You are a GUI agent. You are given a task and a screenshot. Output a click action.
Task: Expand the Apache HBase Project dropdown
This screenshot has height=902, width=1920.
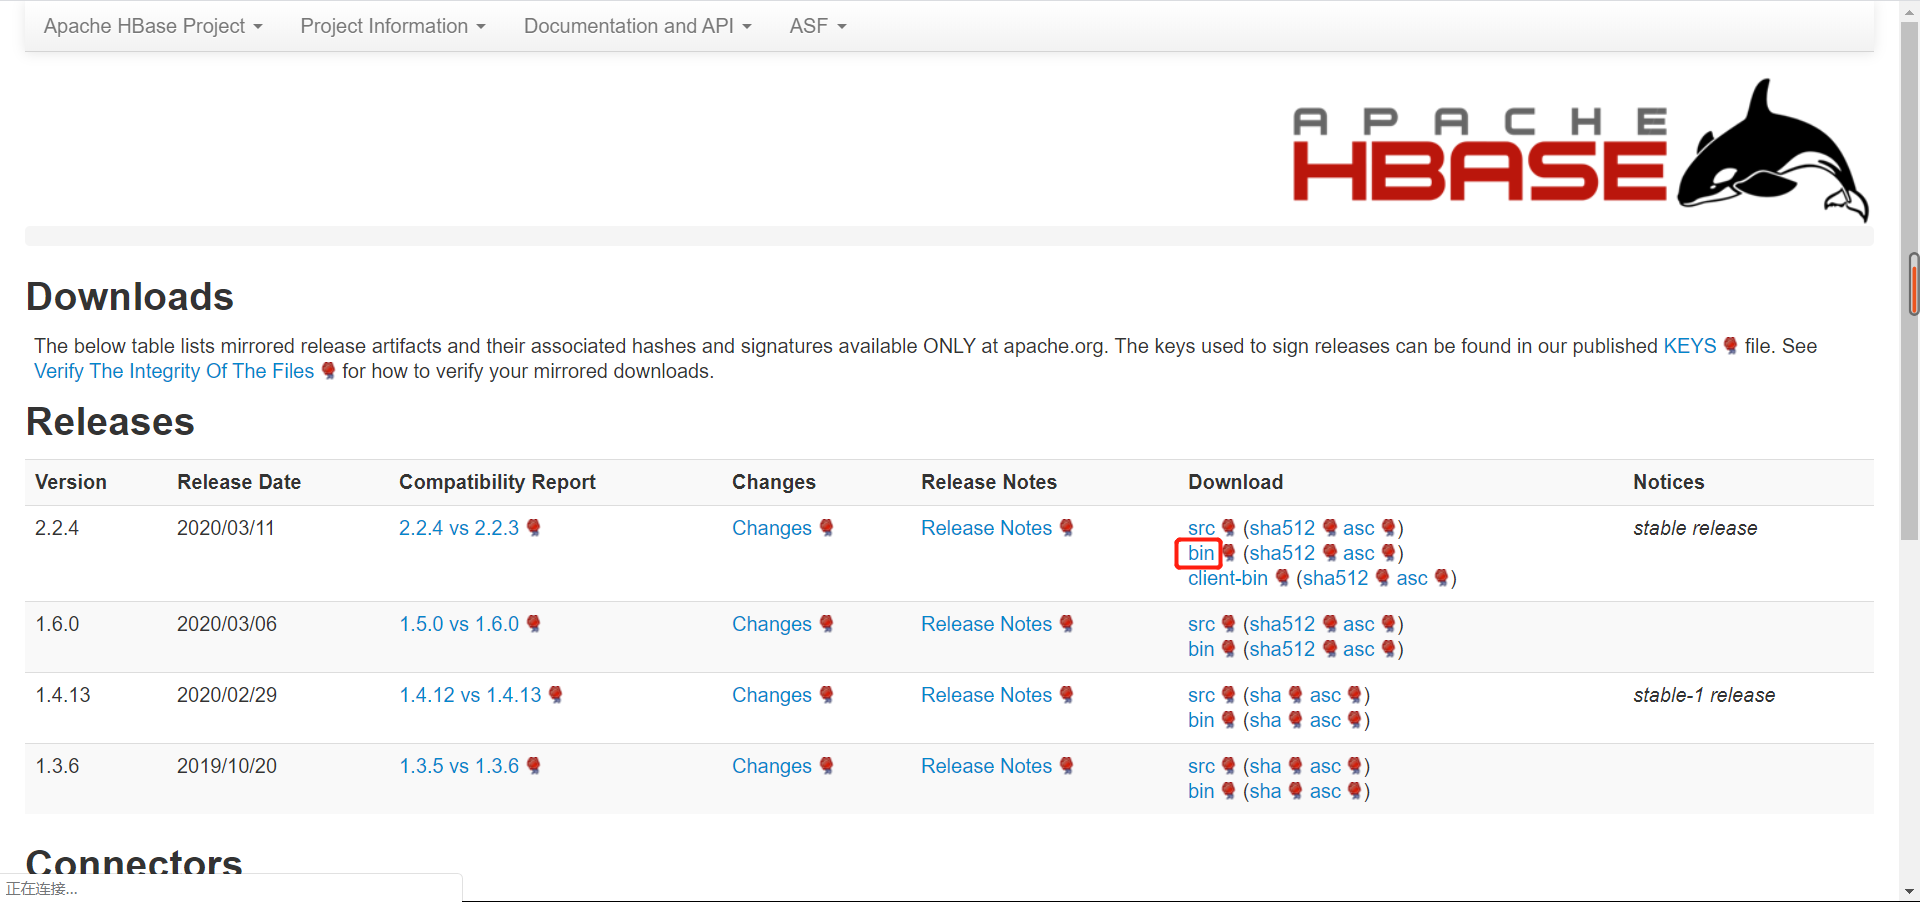click(152, 26)
